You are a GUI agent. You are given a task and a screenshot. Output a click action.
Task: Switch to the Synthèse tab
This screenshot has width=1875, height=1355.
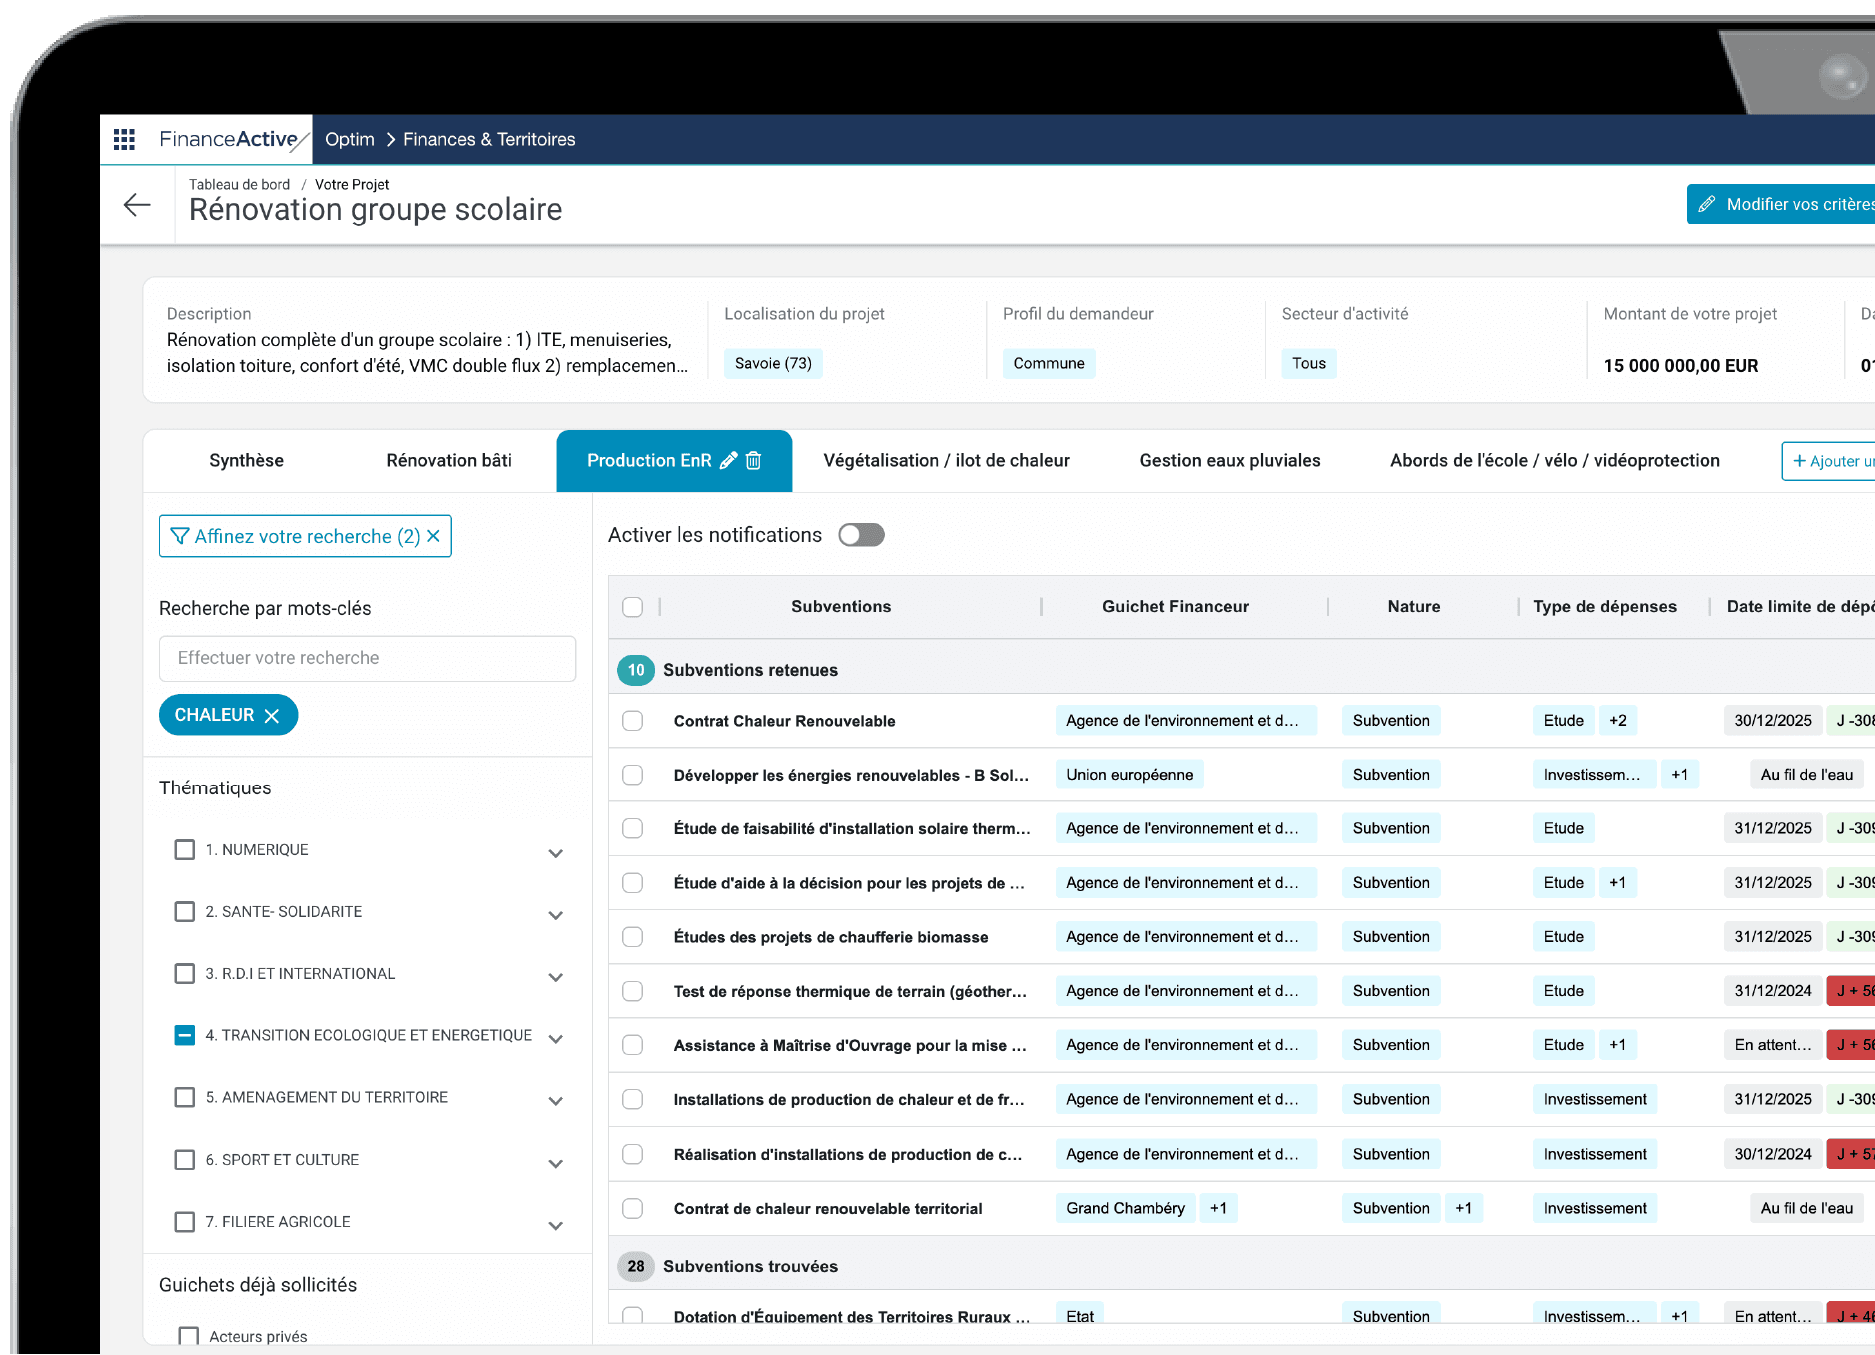(246, 460)
